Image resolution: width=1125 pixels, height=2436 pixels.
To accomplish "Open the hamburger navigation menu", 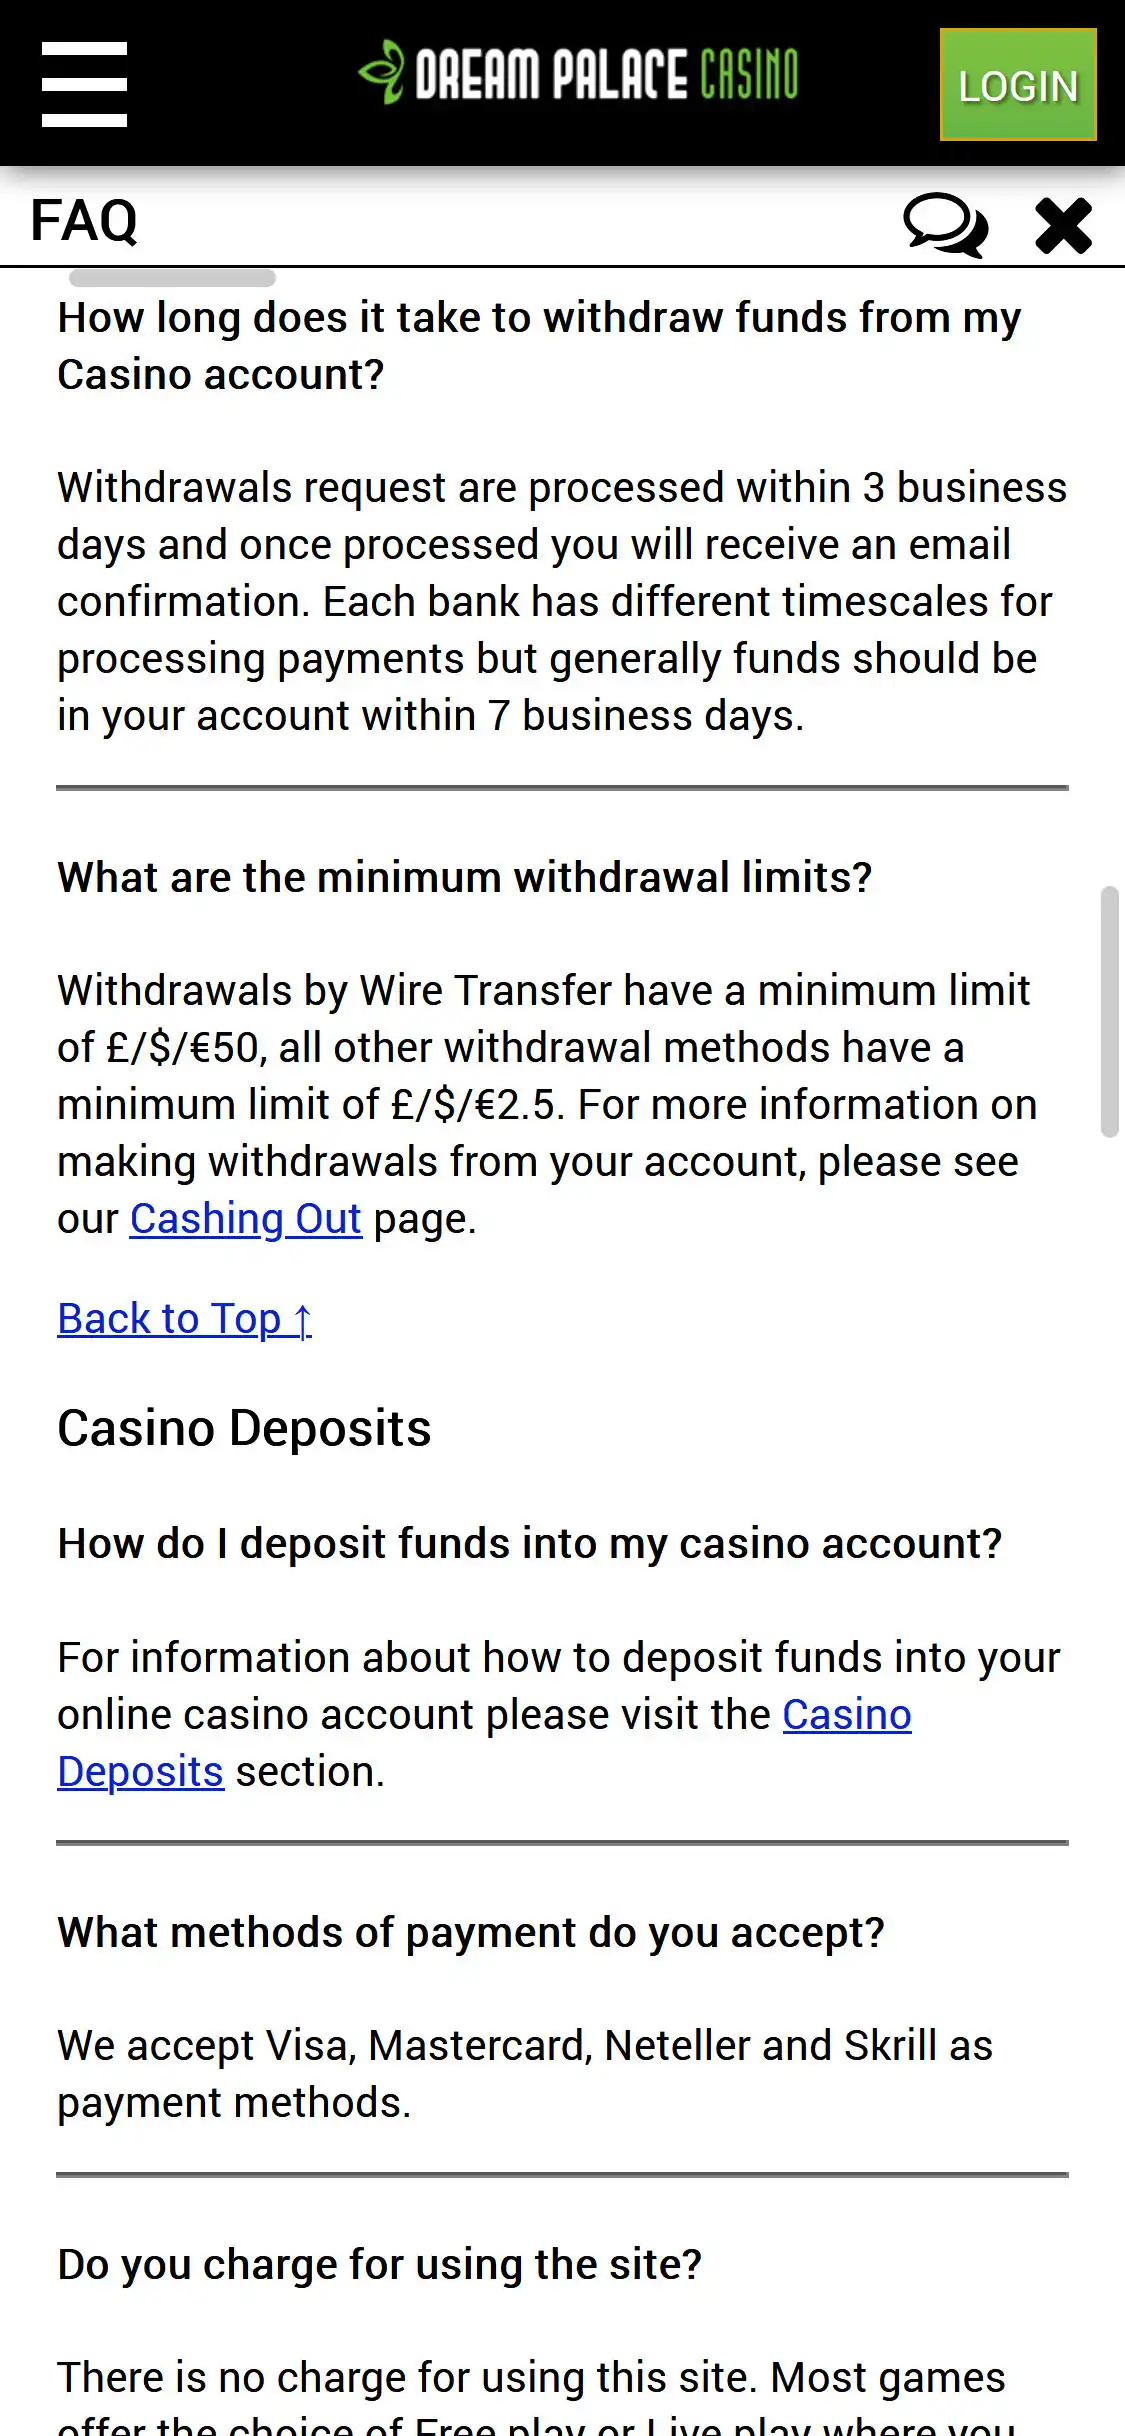I will (84, 84).
